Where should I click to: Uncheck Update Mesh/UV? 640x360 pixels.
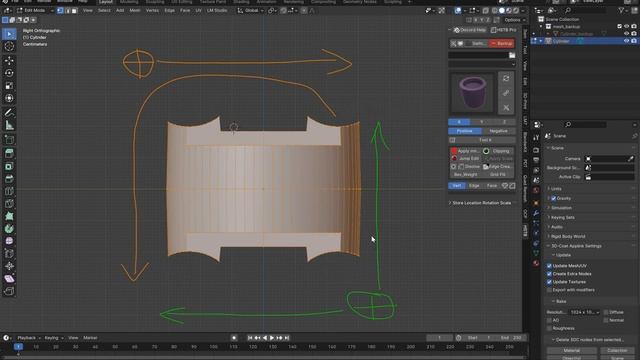[x=549, y=266]
